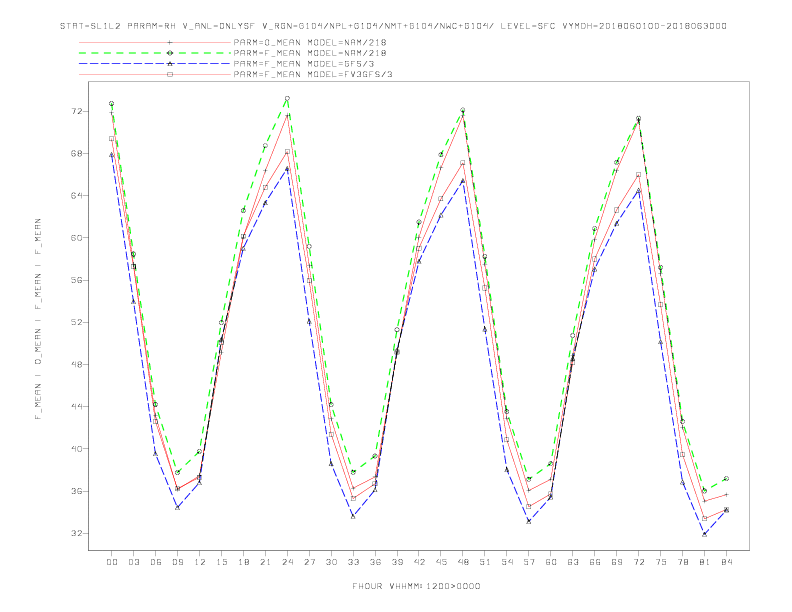Click x-axis forecast hour label 66
This screenshot has width=792, height=612.
(x=595, y=562)
